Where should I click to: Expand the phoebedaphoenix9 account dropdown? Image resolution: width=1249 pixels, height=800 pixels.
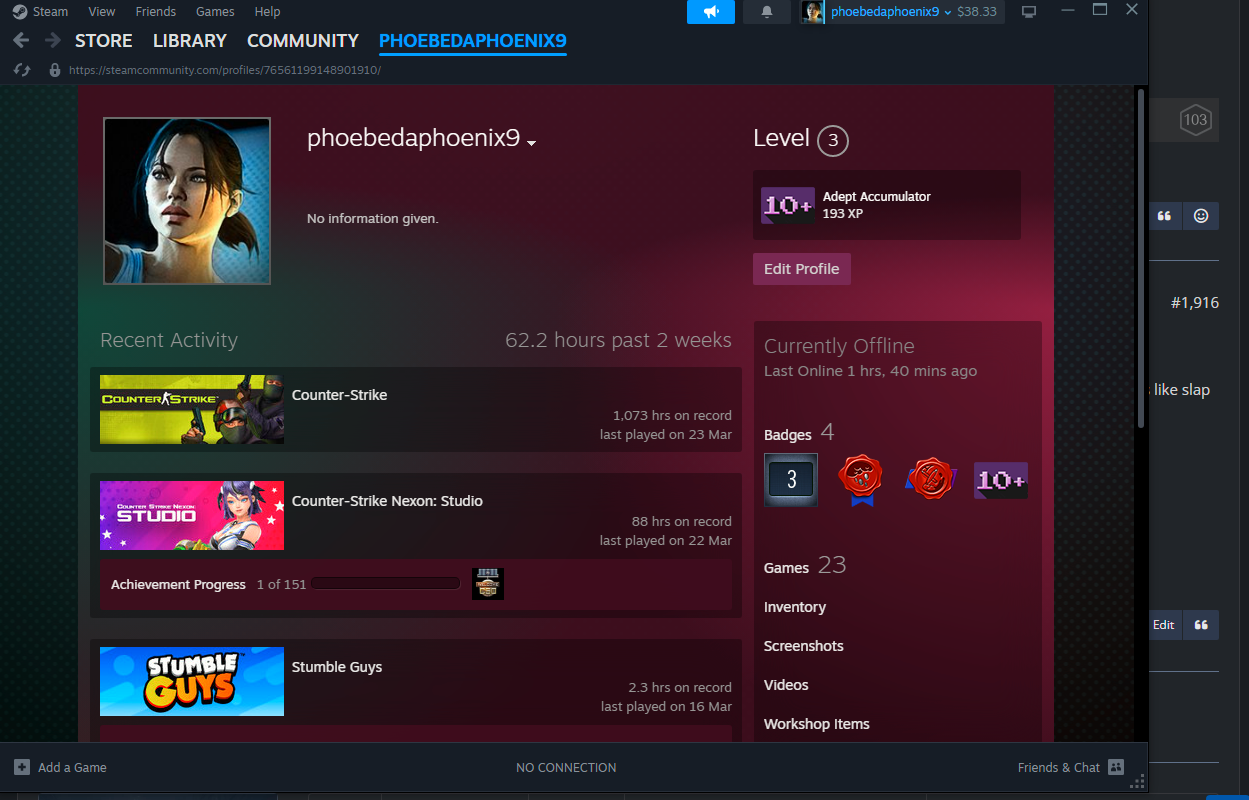946,12
